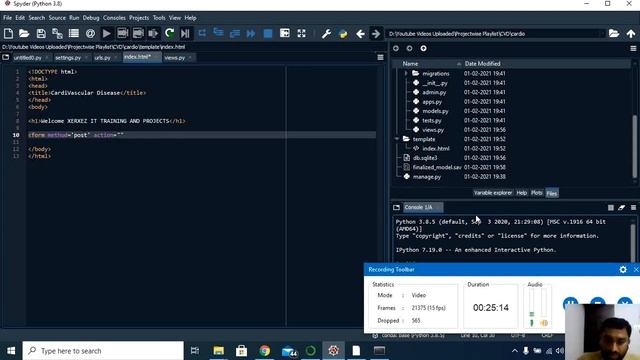Go to previous folder in file explorer

coord(396,49)
